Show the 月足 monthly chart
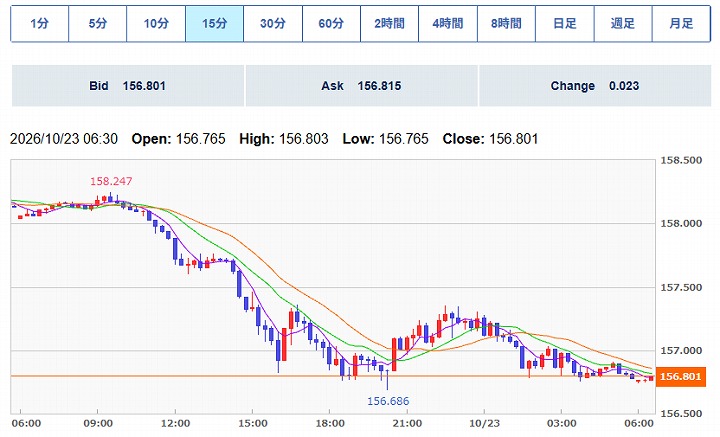This screenshot has height=437, width=720. coord(681,23)
